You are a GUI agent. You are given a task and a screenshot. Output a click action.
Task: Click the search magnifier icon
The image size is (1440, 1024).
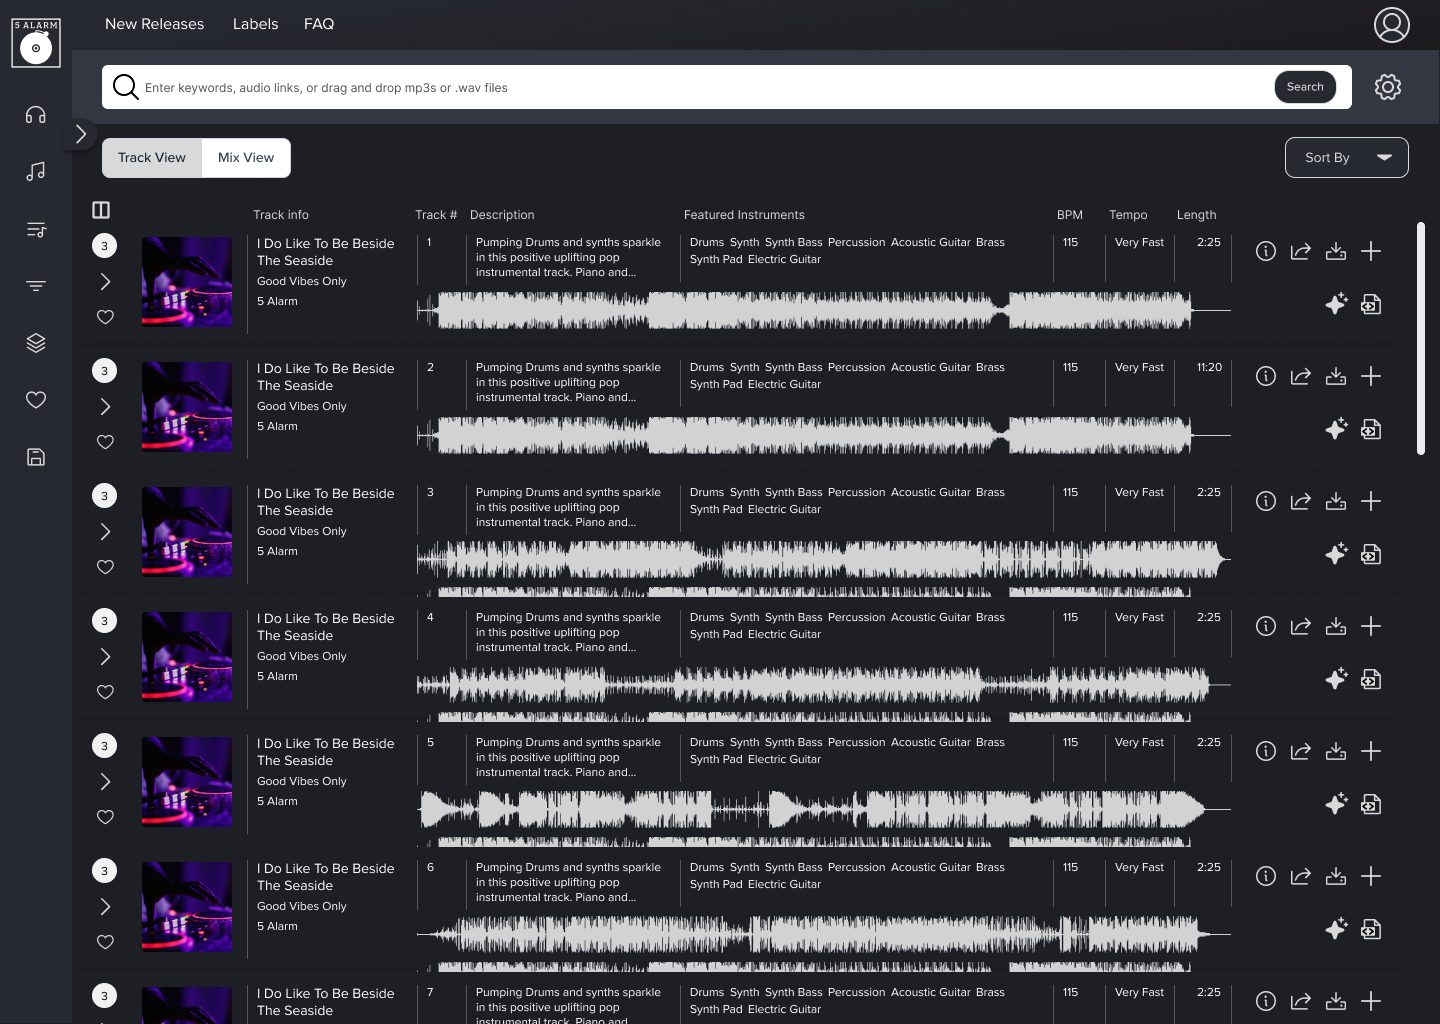point(125,87)
